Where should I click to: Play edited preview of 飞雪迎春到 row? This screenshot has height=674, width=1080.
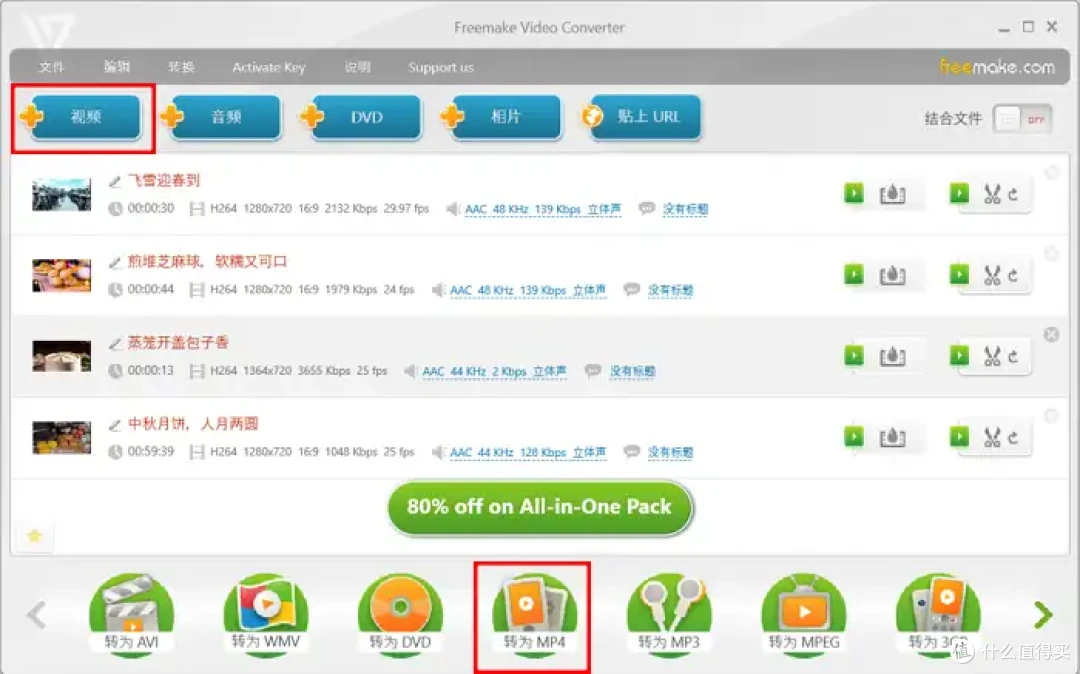[959, 193]
